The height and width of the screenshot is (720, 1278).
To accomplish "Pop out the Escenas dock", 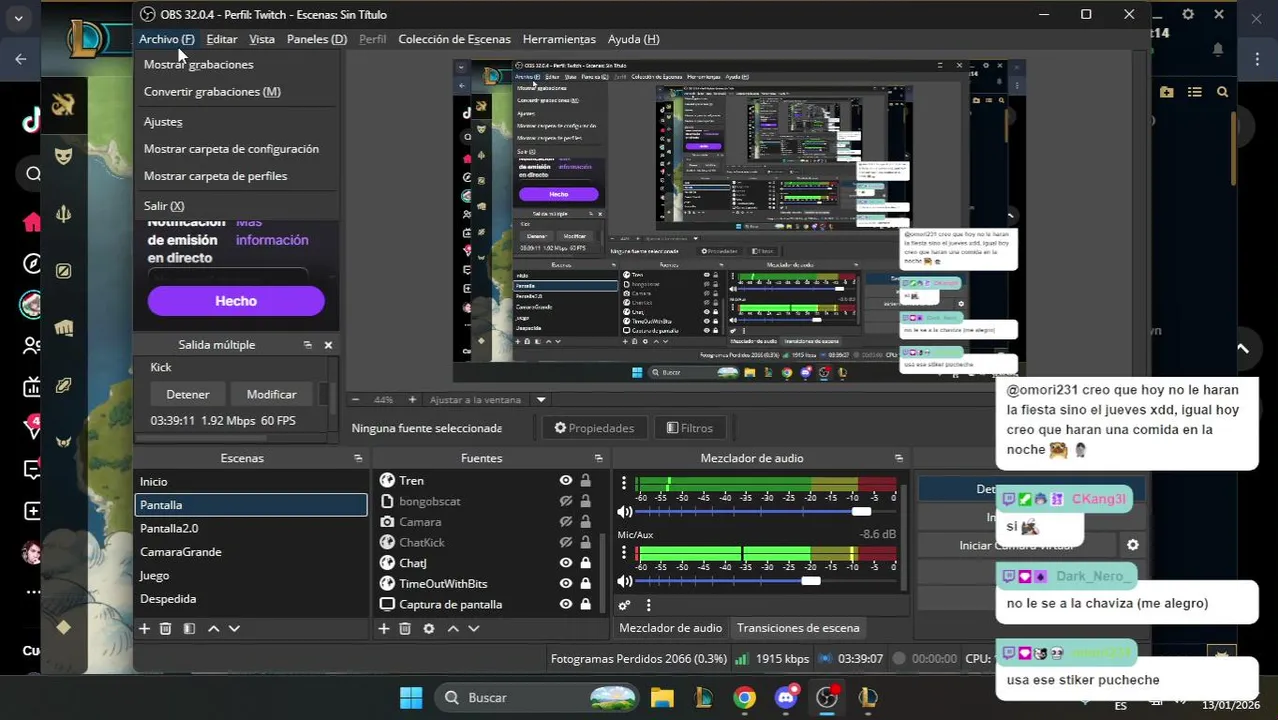I will pyautogui.click(x=358, y=458).
